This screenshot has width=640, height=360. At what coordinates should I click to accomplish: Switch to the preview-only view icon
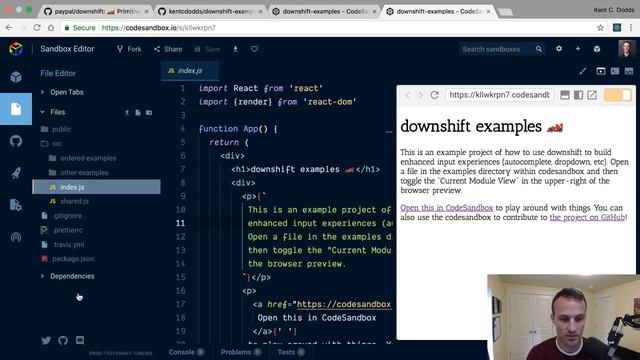[601, 71]
